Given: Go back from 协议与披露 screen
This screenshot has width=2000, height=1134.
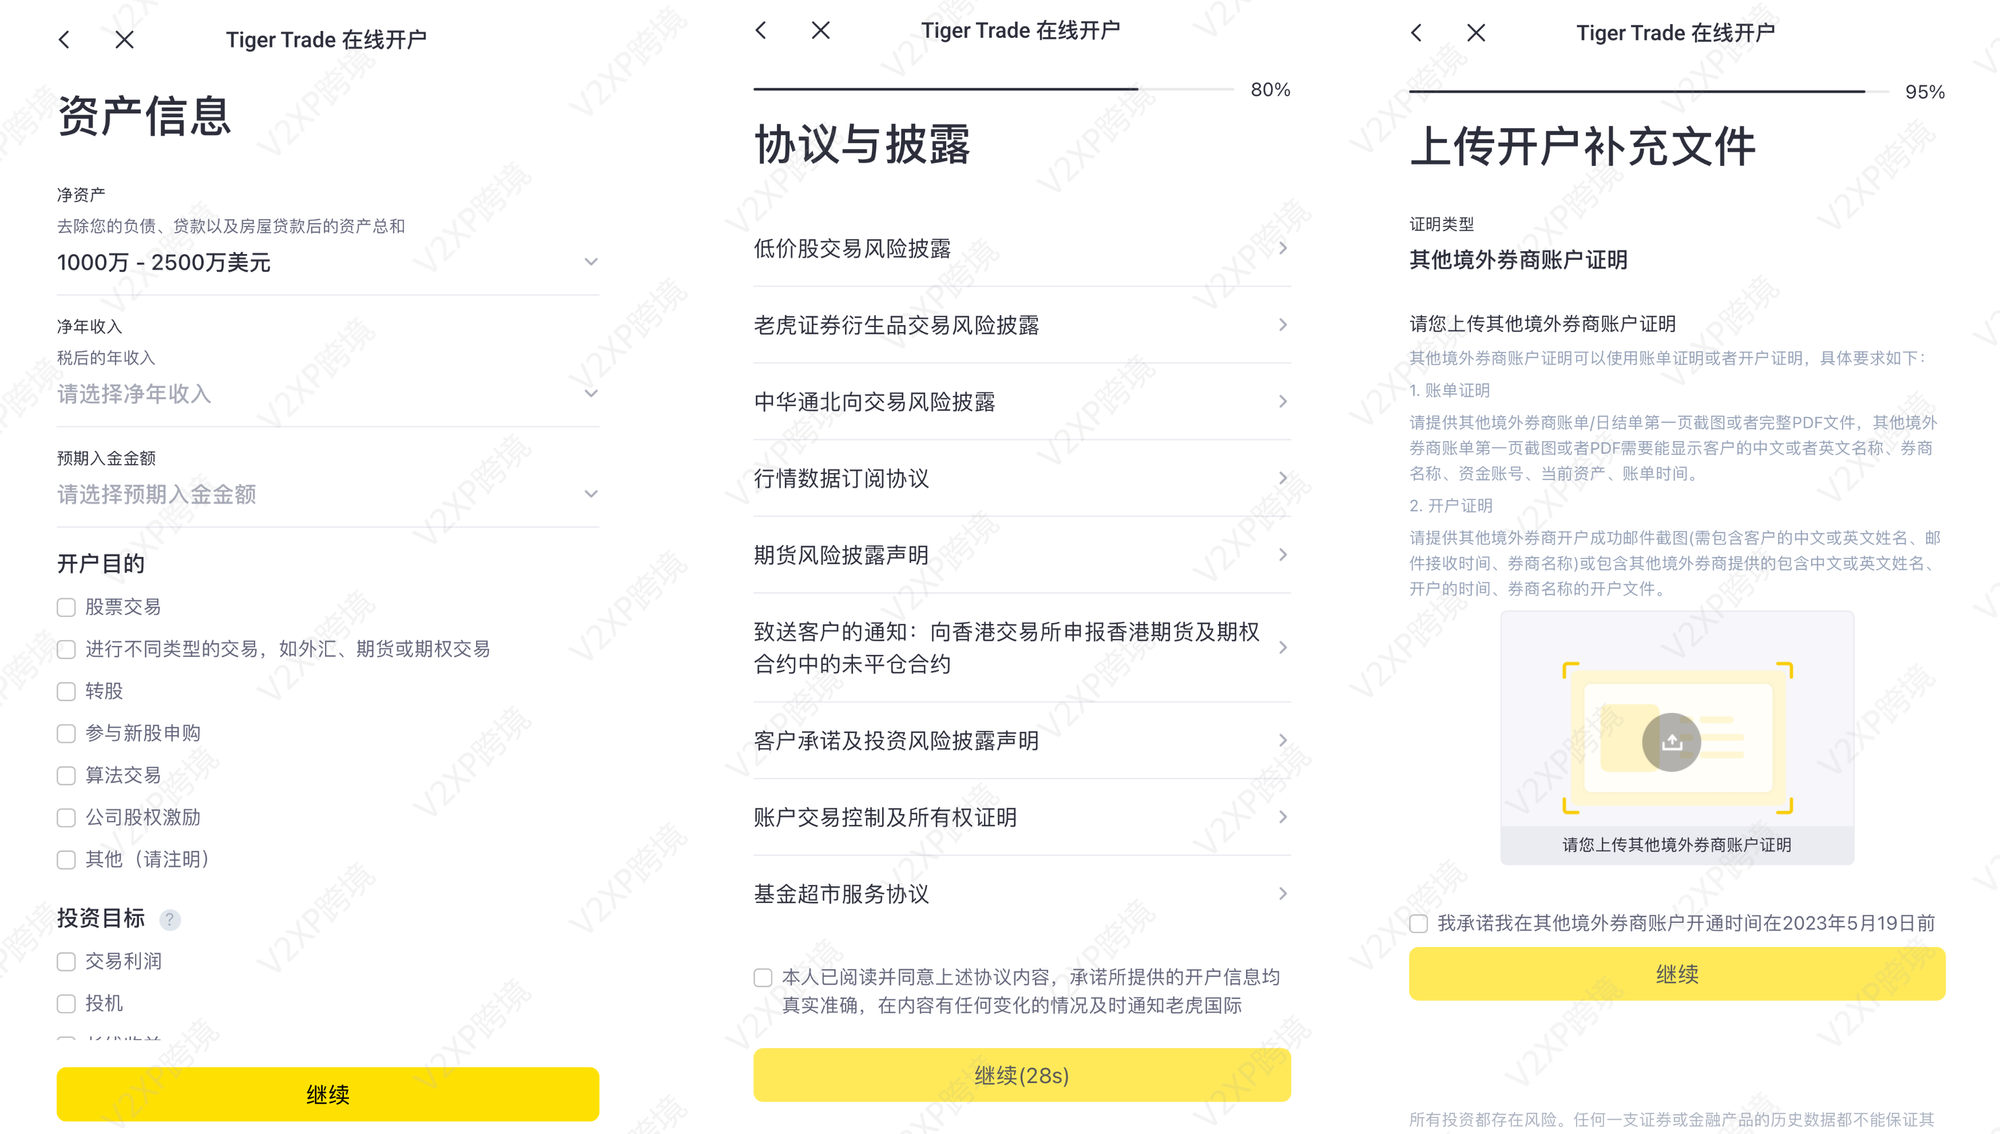Looking at the screenshot, I should (761, 30).
